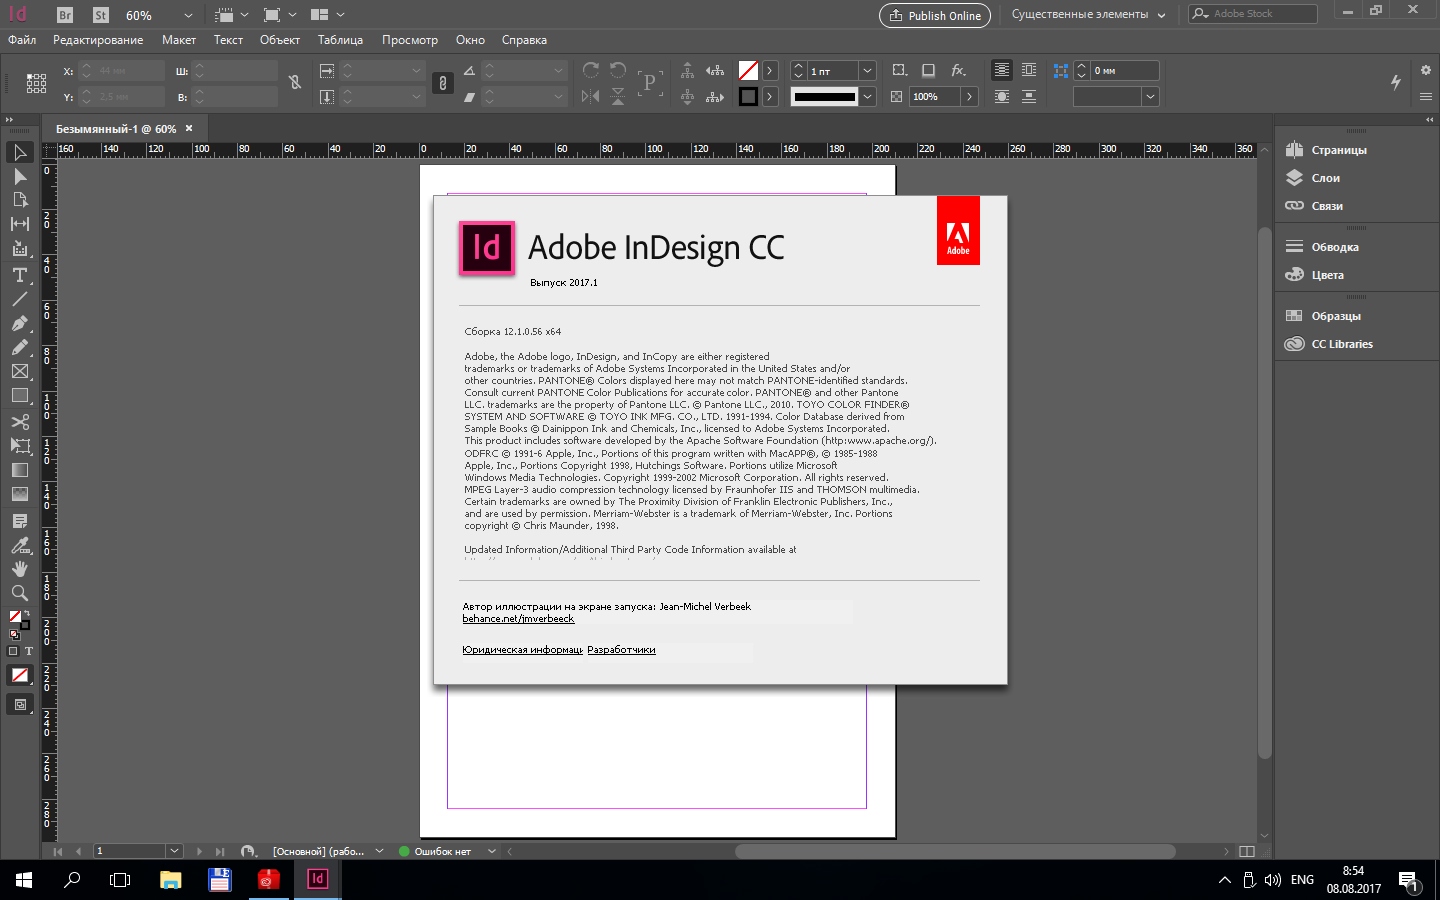
Task: Select the Scissors tool
Action: tap(19, 421)
